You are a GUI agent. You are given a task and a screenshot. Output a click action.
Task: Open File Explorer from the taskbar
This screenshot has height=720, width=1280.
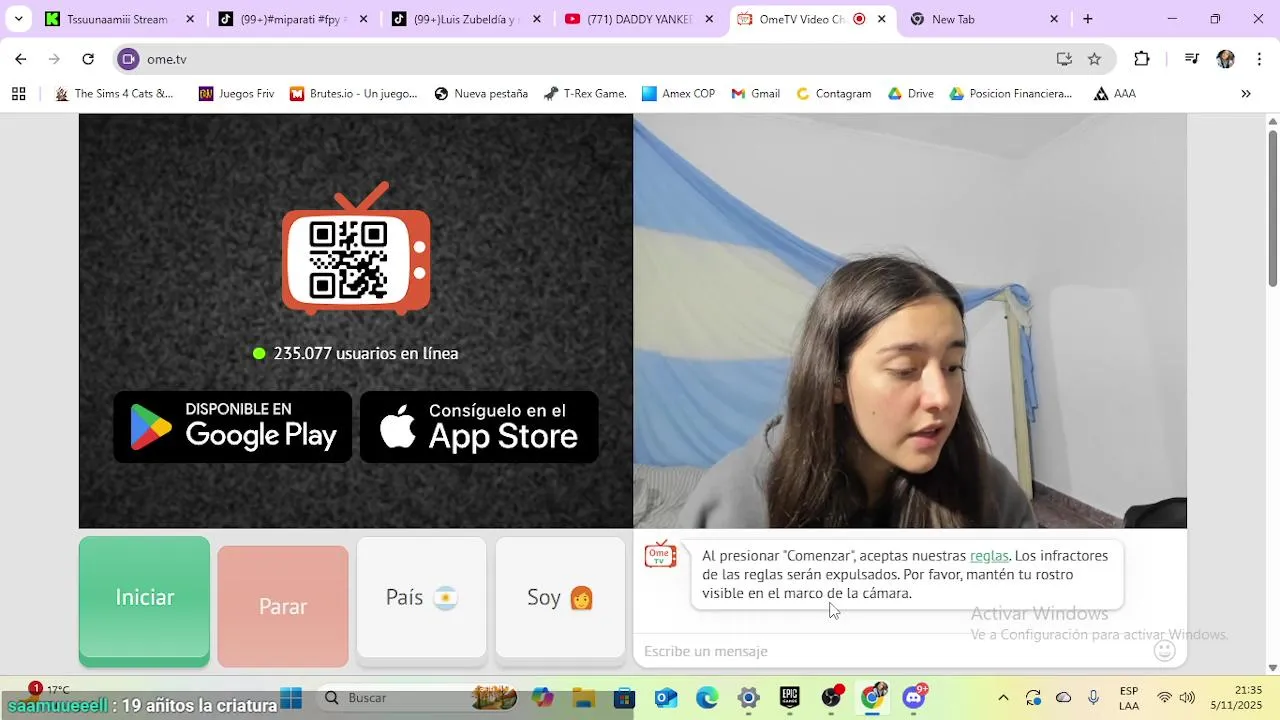[x=584, y=698]
